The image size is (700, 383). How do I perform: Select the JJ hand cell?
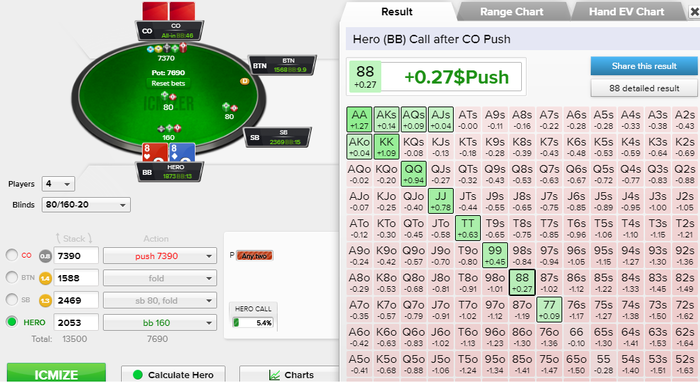tap(441, 201)
